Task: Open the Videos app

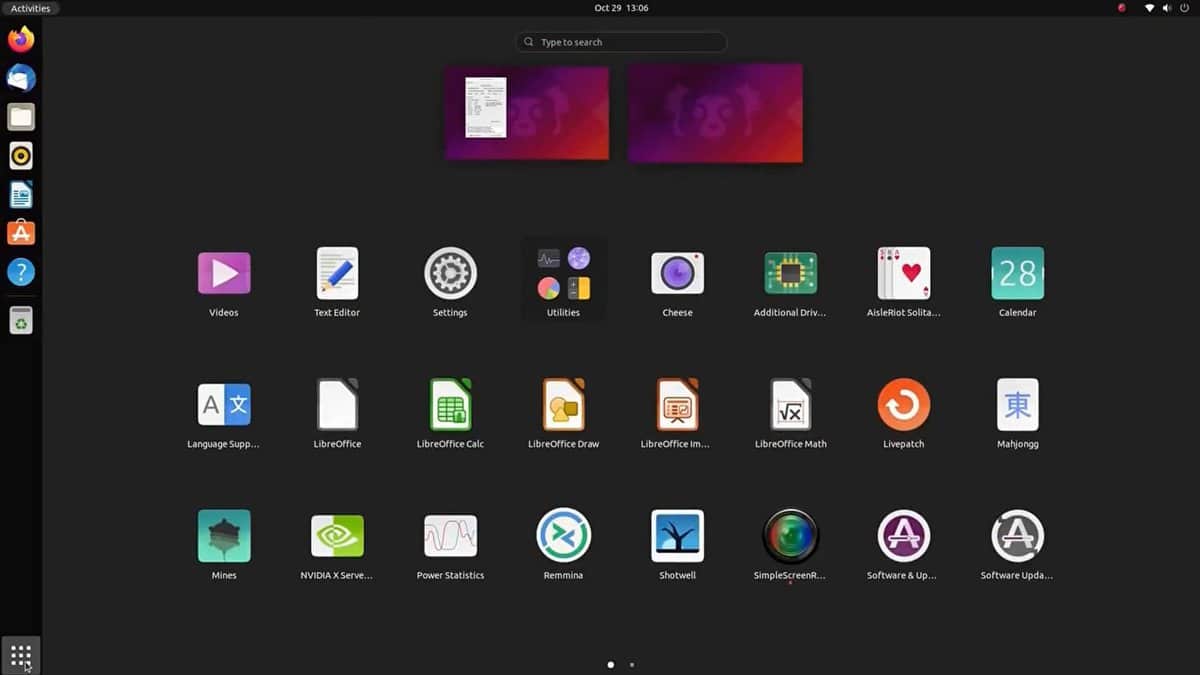Action: [x=224, y=273]
